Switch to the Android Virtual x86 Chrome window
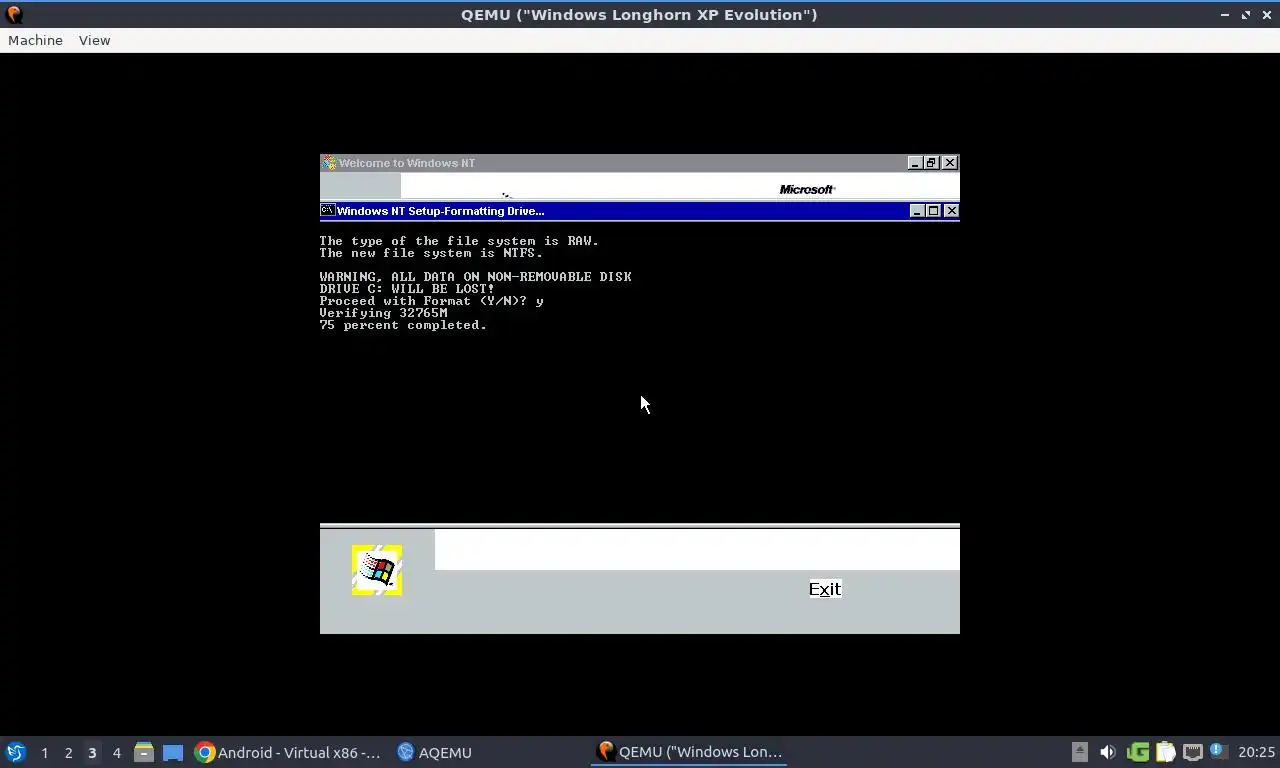 (x=288, y=752)
